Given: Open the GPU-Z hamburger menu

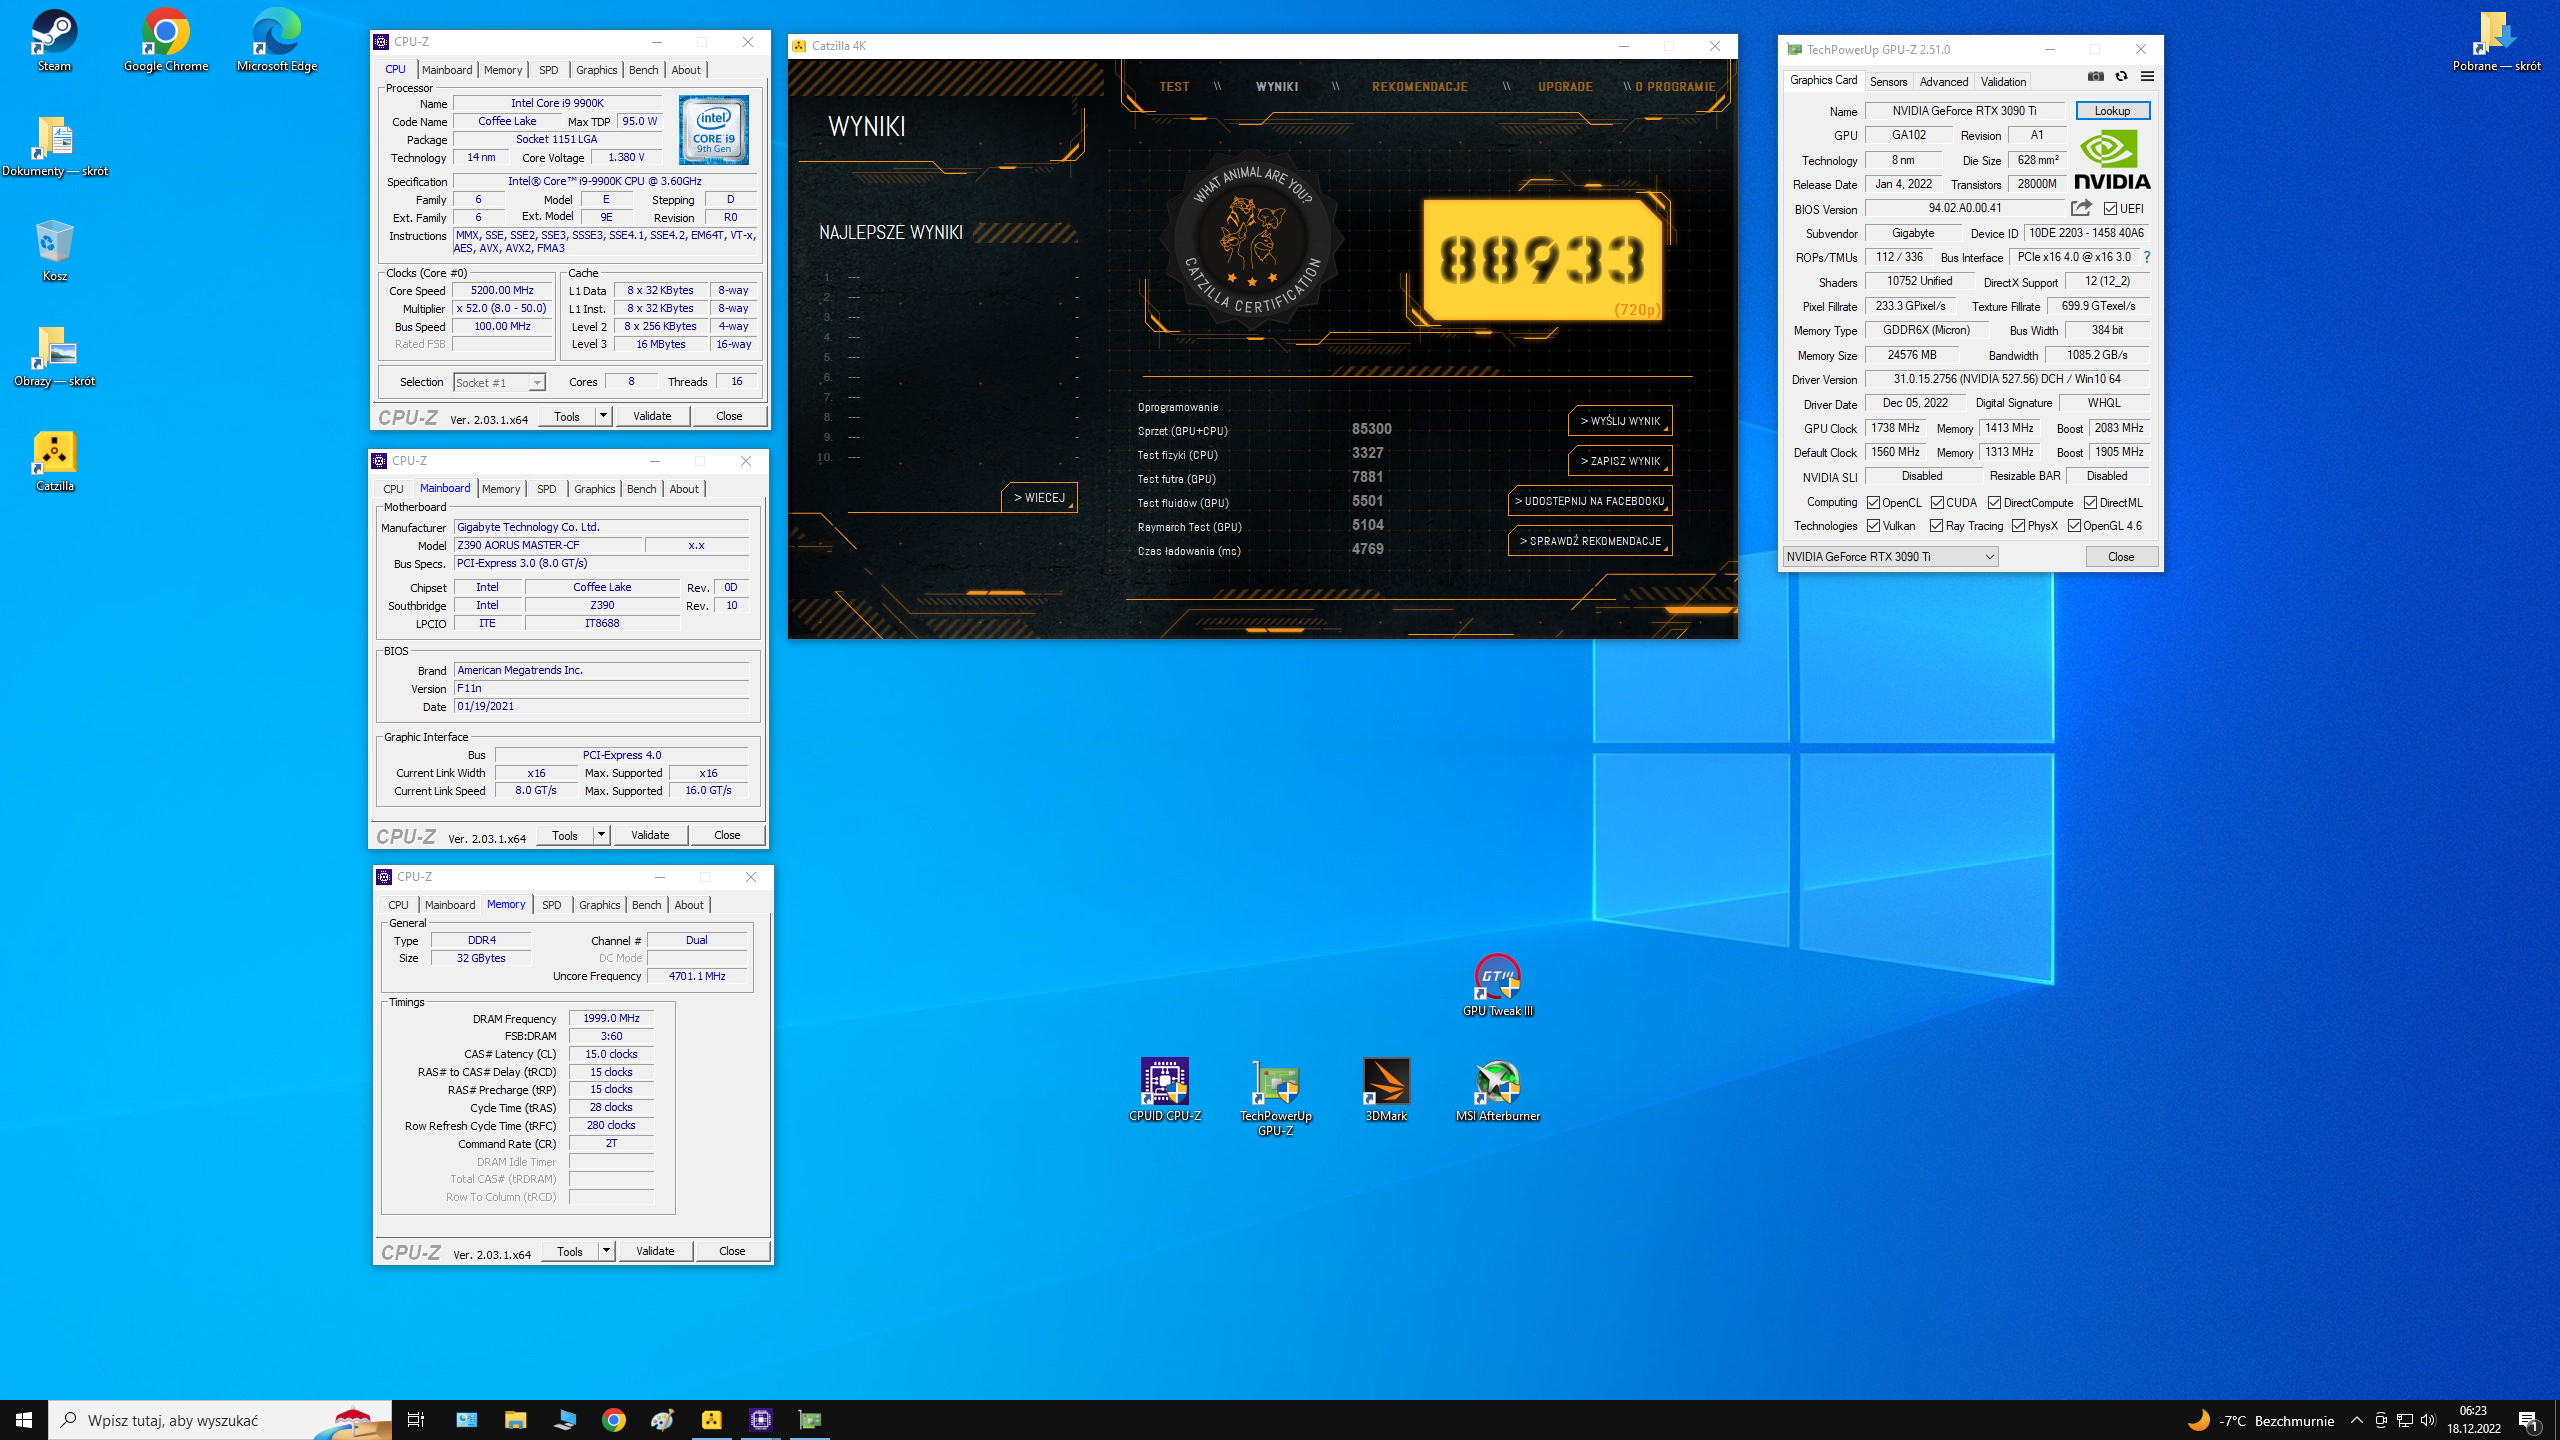Looking at the screenshot, I should point(2147,77).
